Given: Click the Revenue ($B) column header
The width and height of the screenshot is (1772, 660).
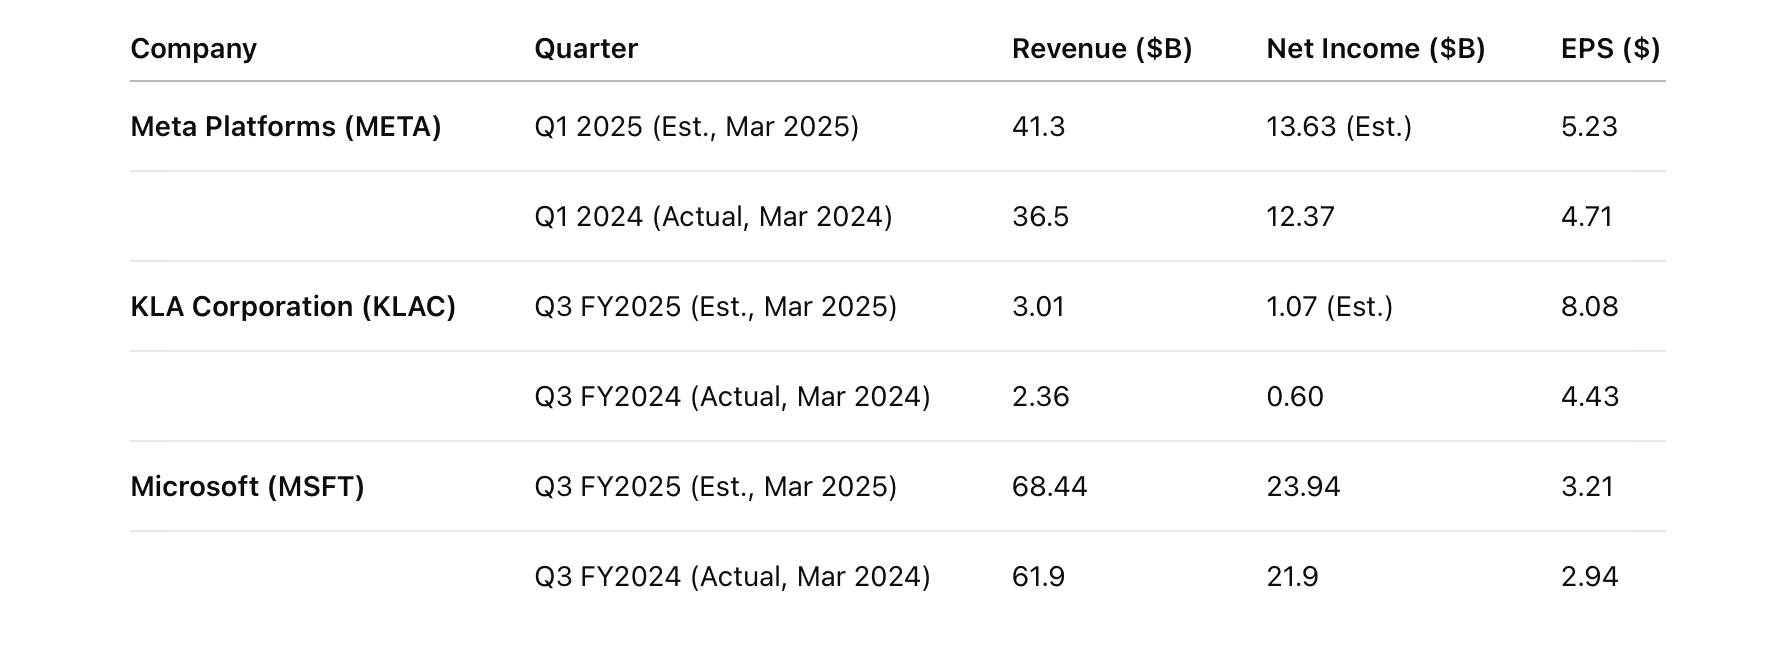Looking at the screenshot, I should (1102, 49).
